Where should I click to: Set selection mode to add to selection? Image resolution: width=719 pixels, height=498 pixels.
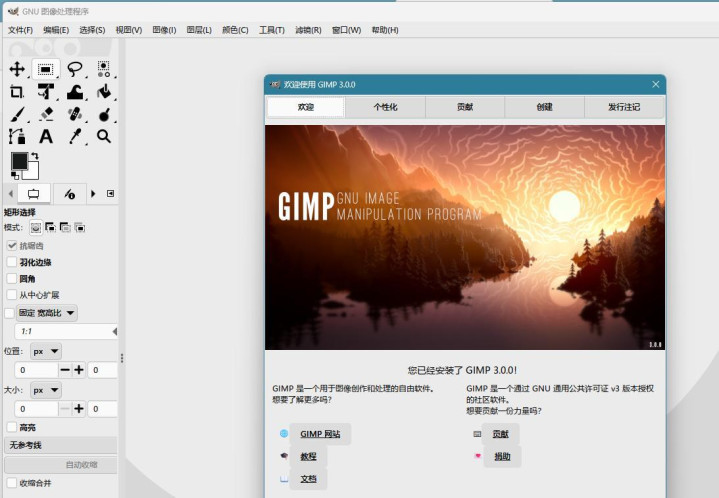[x=50, y=227]
